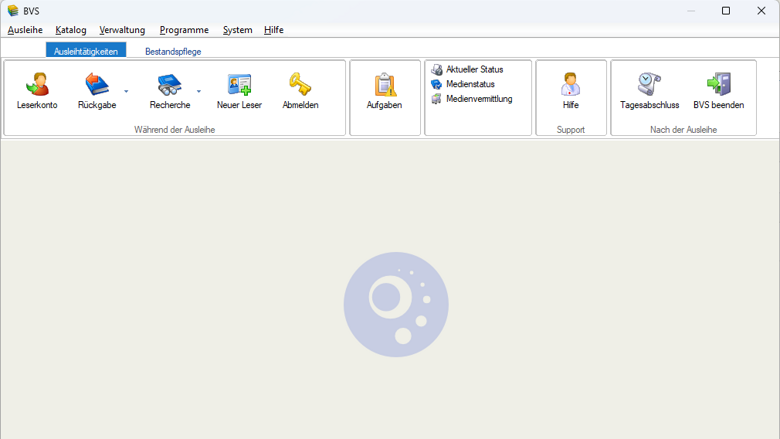Open the Ausleihe menu
The height and width of the screenshot is (439, 780).
(25, 30)
